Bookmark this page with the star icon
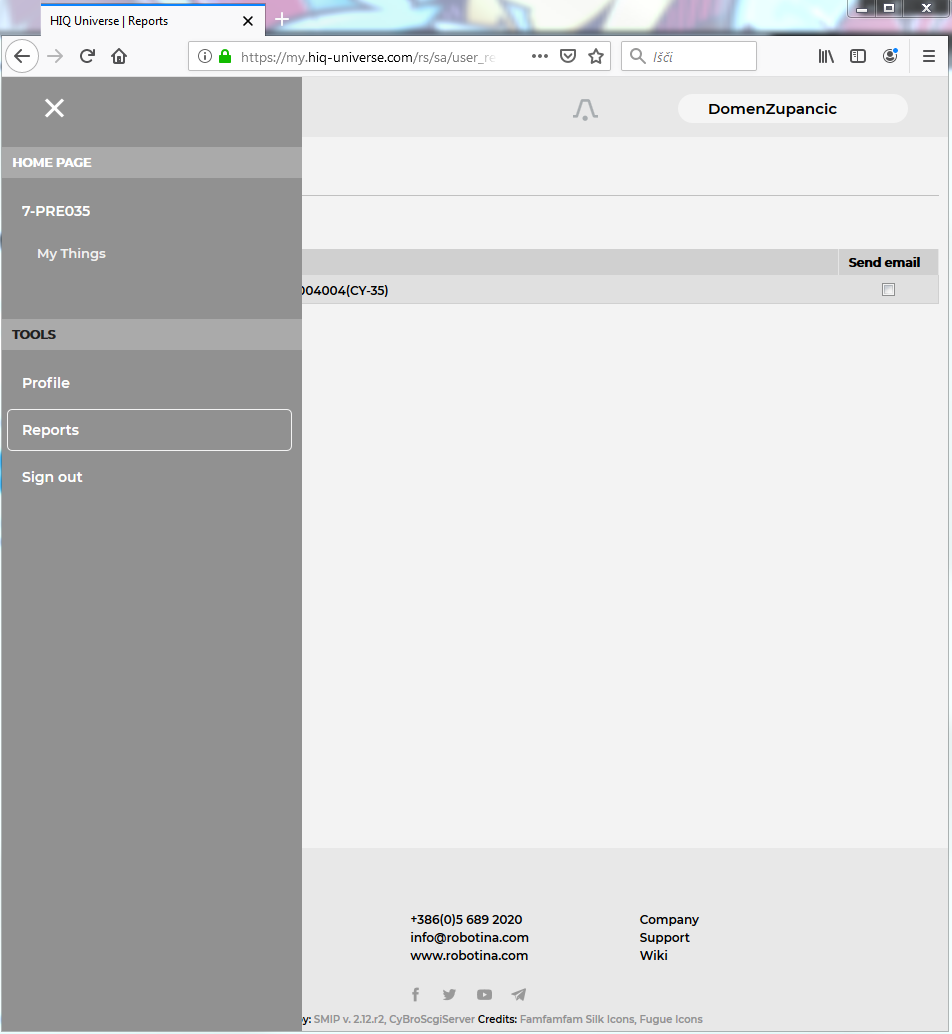This screenshot has width=952, height=1034. point(596,57)
